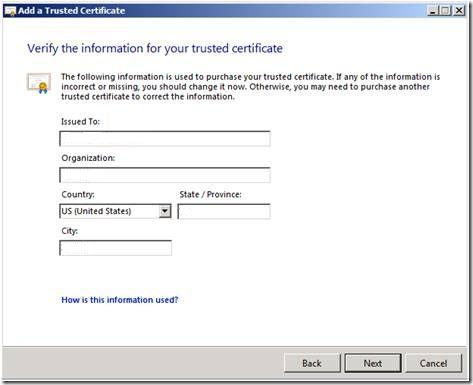473x385 pixels.
Task: Close the Add a Trusted Certificate dialog
Action: click(x=459, y=11)
